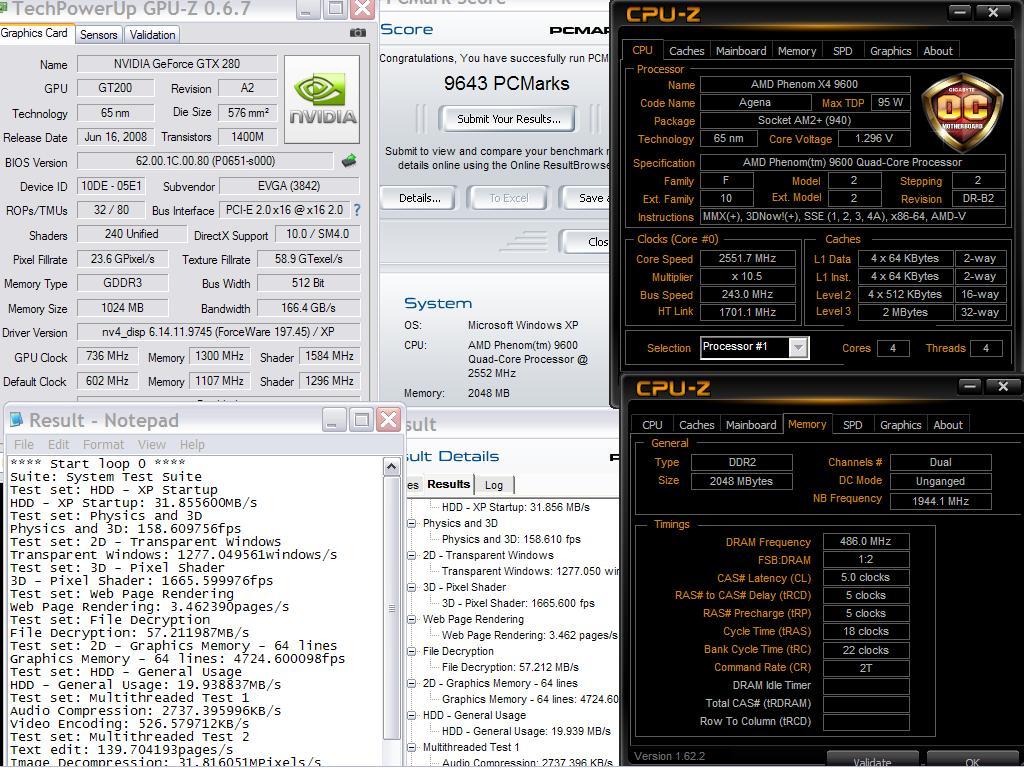
Task: Click the NVIDIA logo in GPU-Z
Action: click(x=322, y=99)
